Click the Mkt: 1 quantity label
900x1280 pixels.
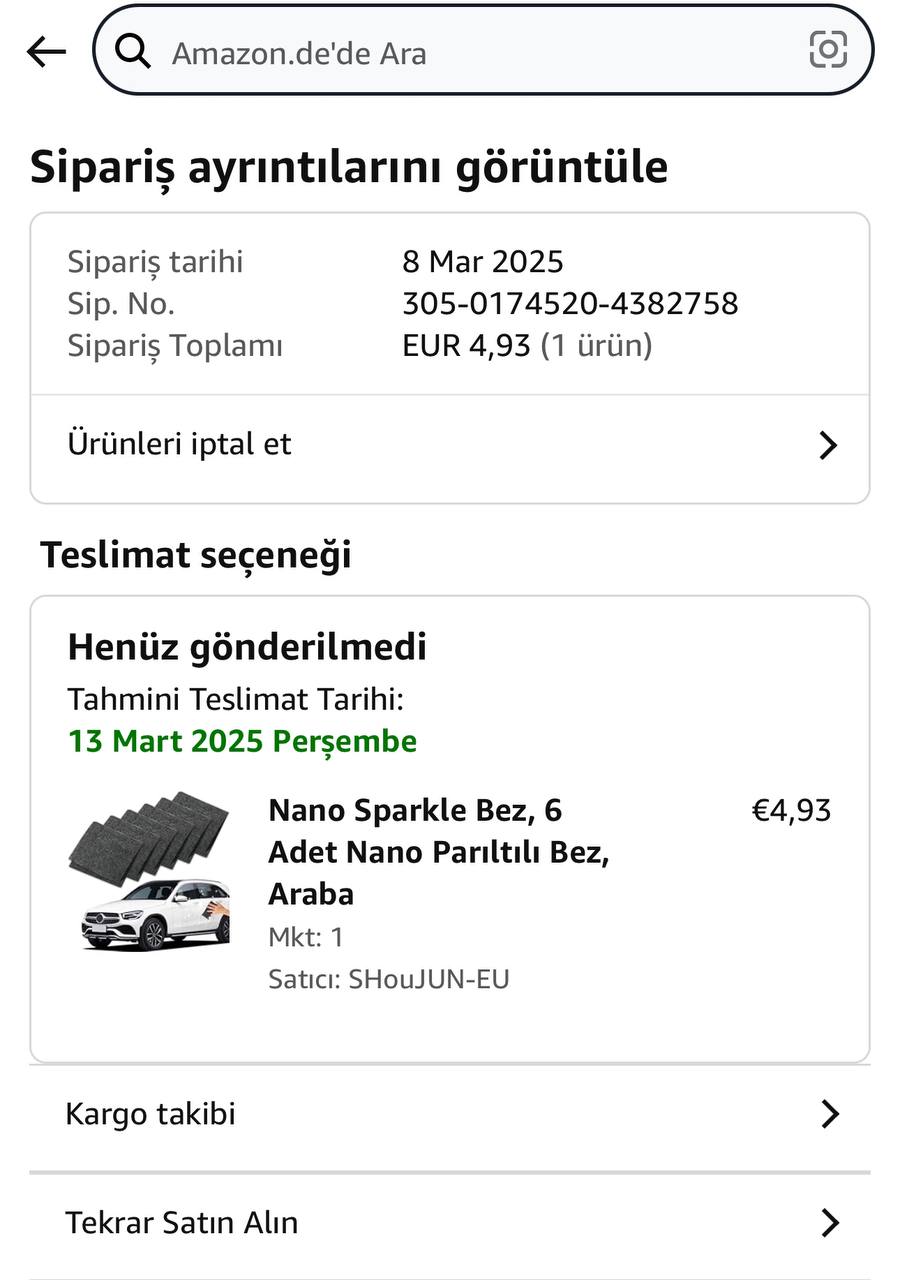(x=305, y=937)
